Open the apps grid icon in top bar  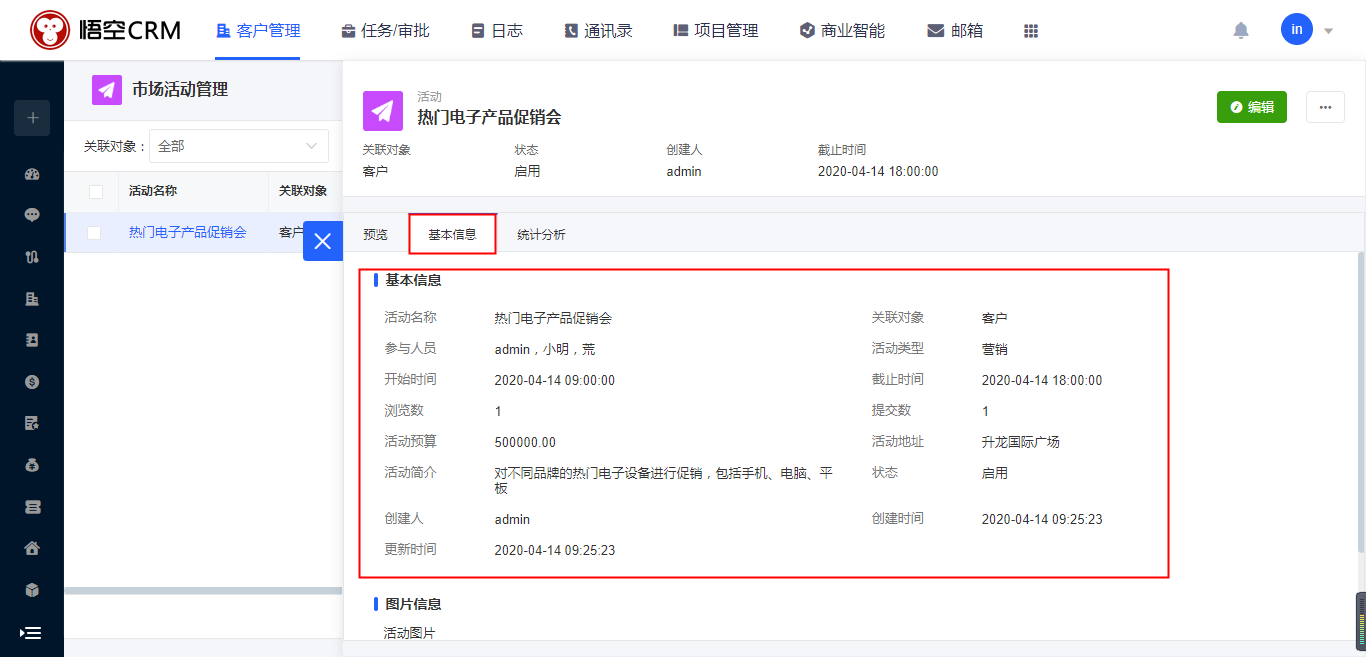coord(1031,31)
